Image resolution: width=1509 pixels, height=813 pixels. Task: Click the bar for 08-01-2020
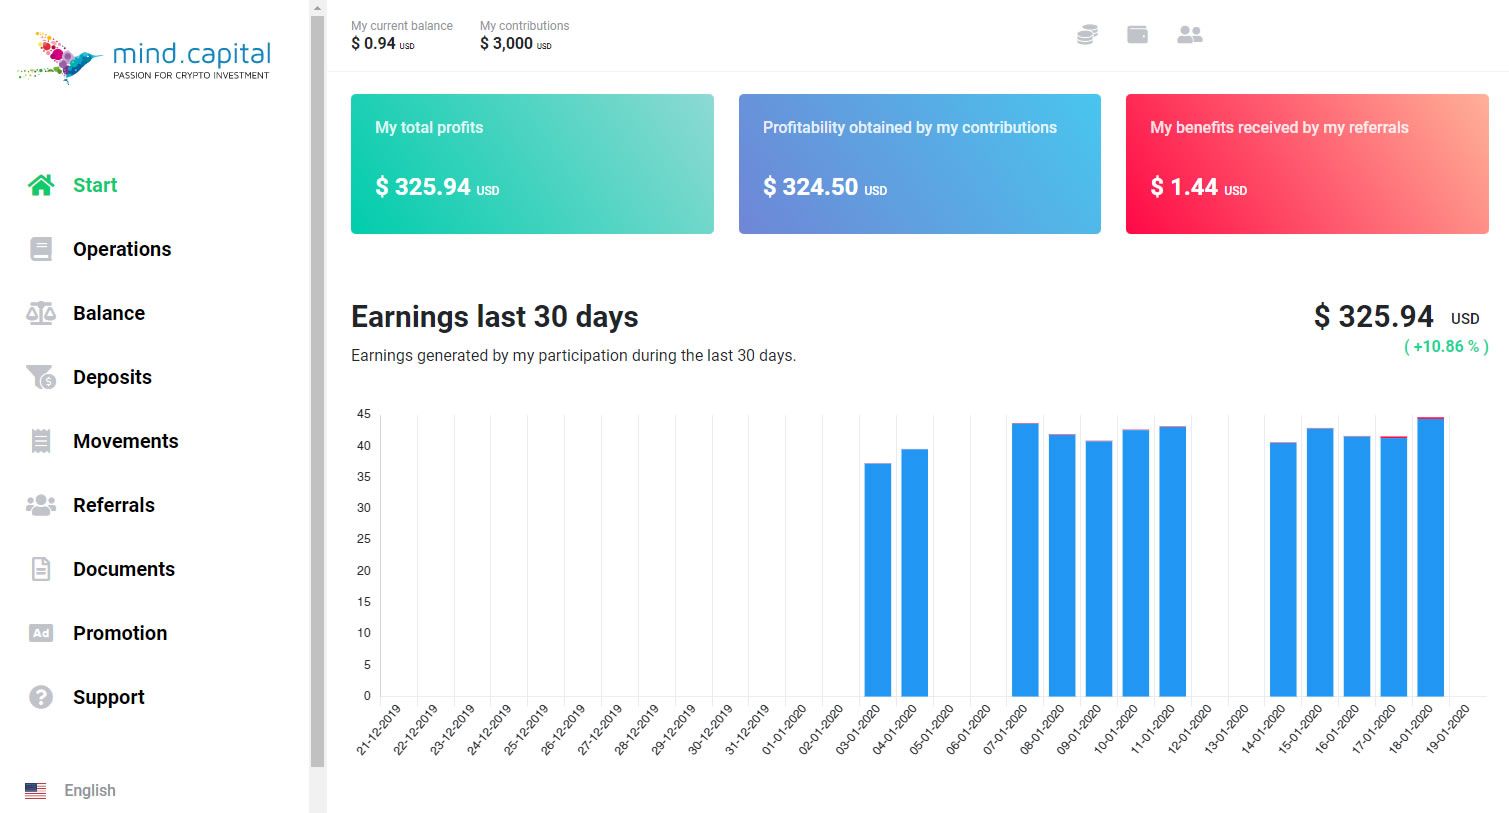click(1062, 565)
